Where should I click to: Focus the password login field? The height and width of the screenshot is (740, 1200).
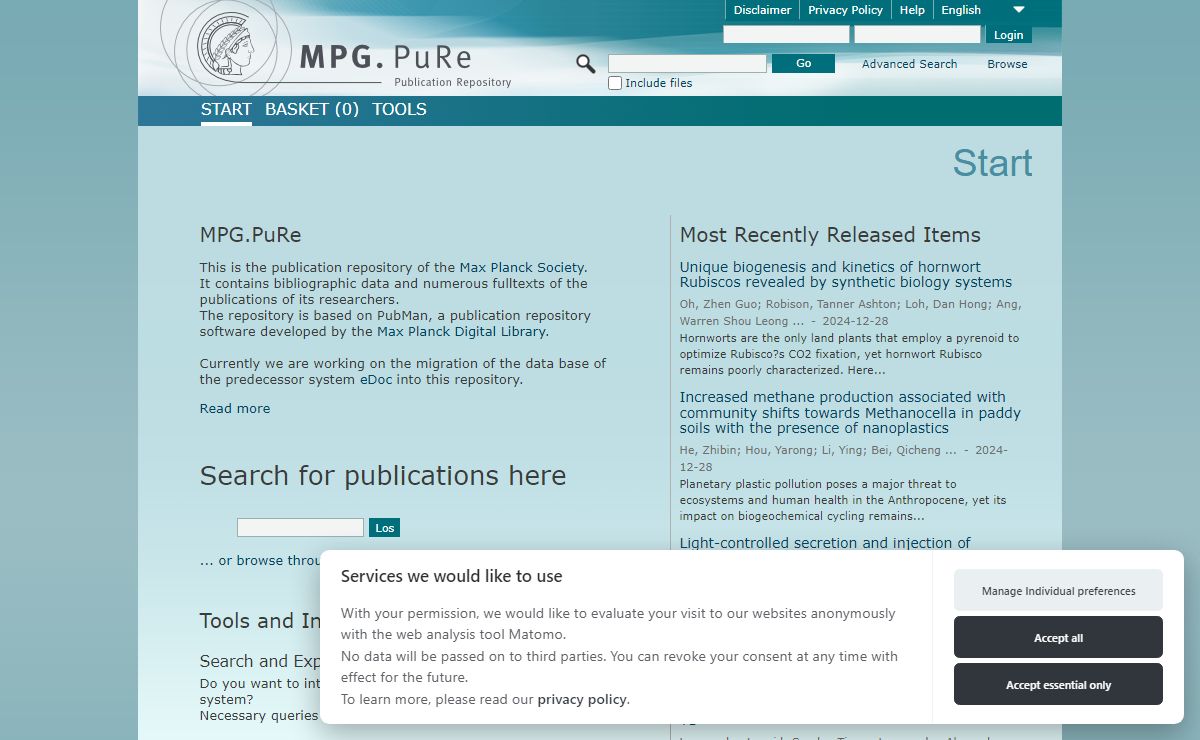click(x=917, y=35)
